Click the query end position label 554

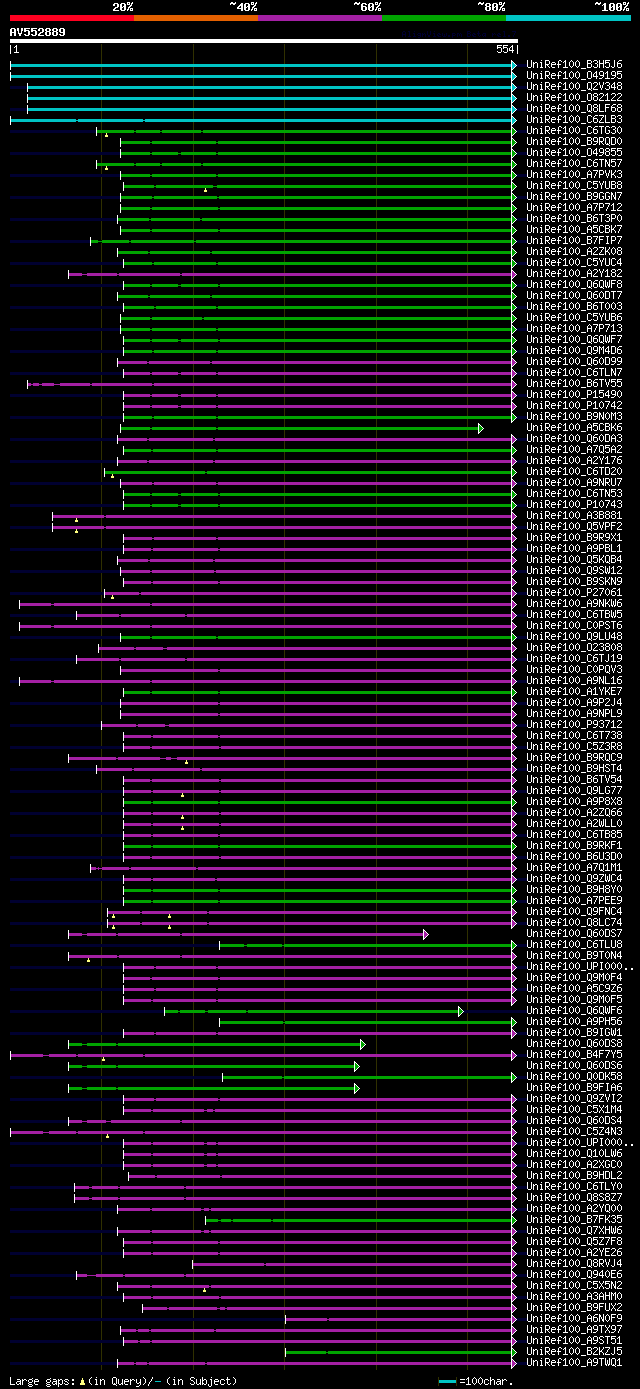pyautogui.click(x=505, y=50)
